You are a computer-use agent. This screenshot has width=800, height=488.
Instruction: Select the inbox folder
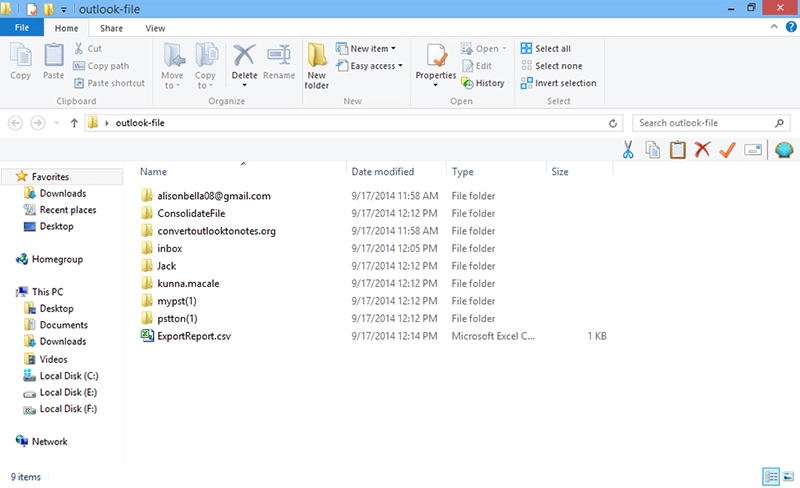(x=169, y=249)
